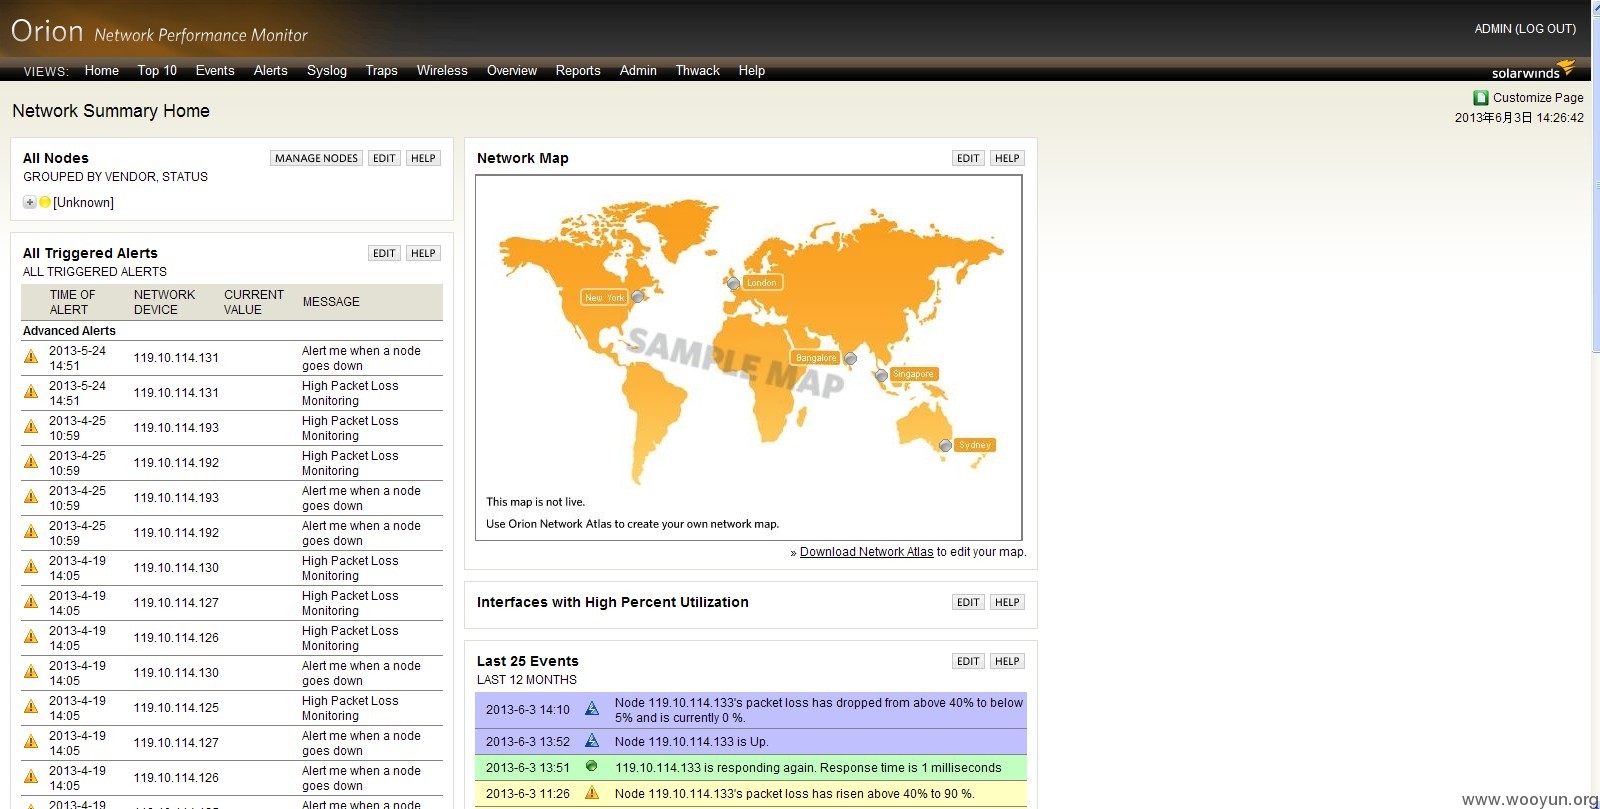This screenshot has width=1600, height=809.
Task: Click warning icon for 119.10.114.130 node down alert
Action: pyautogui.click(x=31, y=672)
